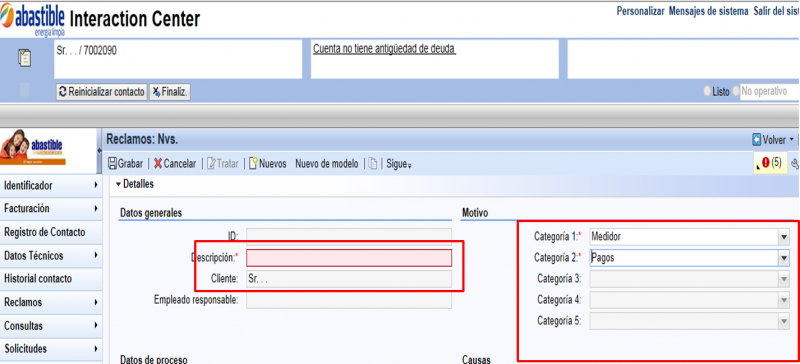Click the red Cancelar X icon

pyautogui.click(x=158, y=164)
